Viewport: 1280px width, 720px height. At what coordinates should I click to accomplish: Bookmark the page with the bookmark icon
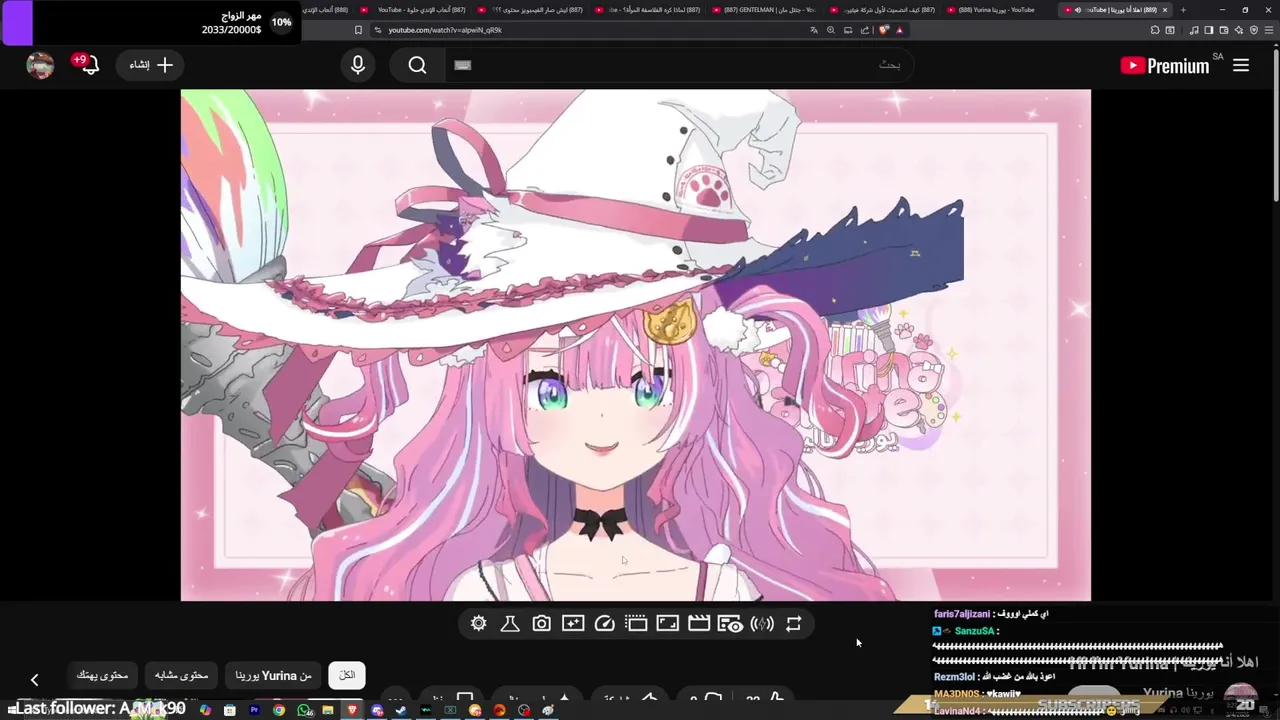358,30
